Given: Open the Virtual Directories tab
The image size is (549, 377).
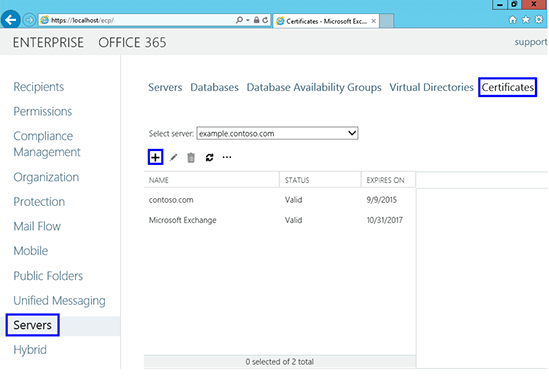Looking at the screenshot, I should 431,87.
